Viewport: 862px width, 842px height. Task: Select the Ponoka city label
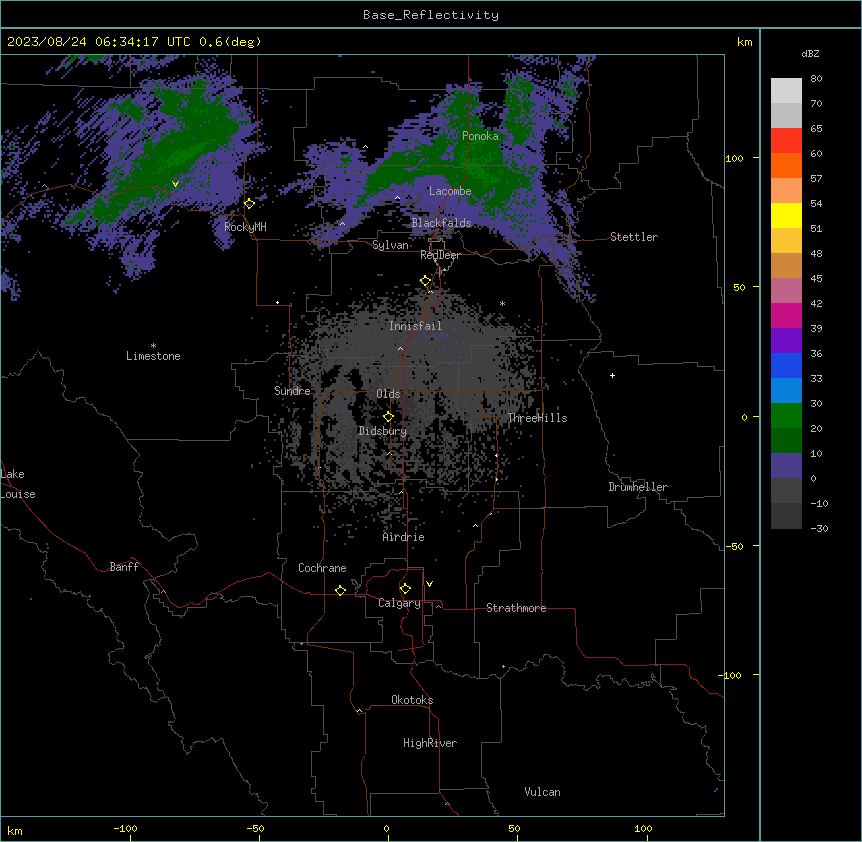coord(480,136)
